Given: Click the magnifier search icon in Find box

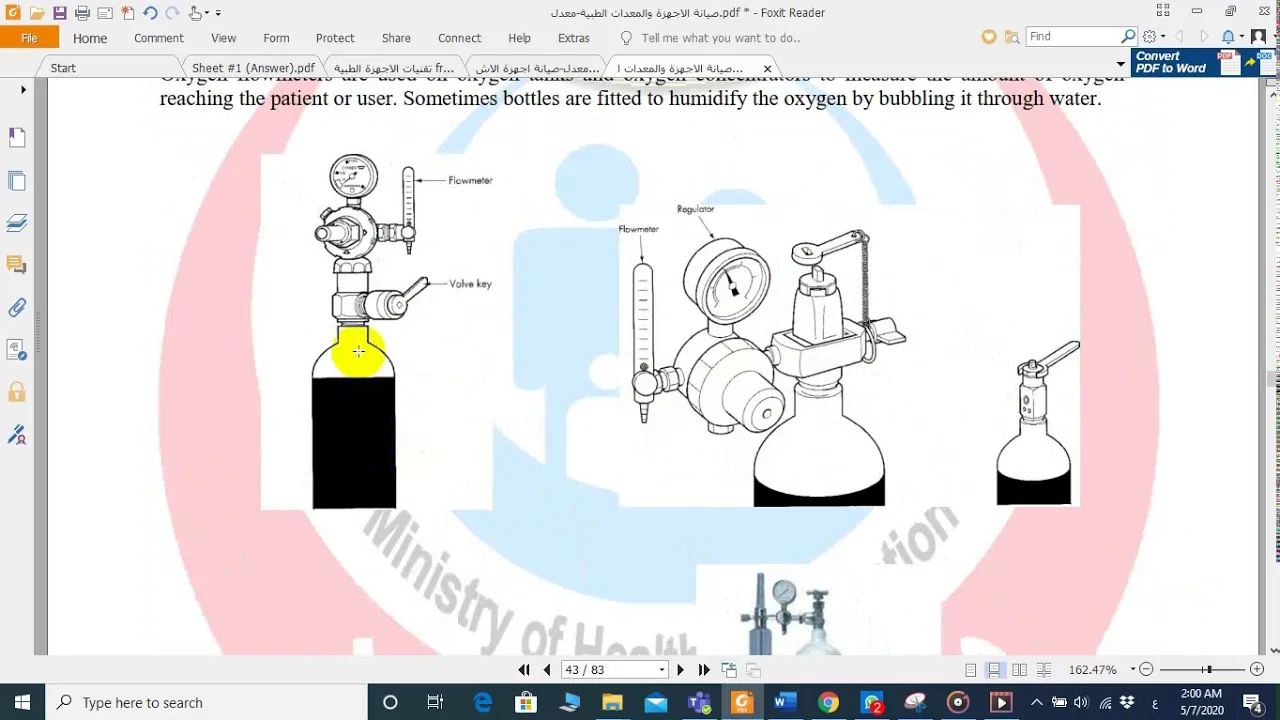Looking at the screenshot, I should [x=1128, y=37].
